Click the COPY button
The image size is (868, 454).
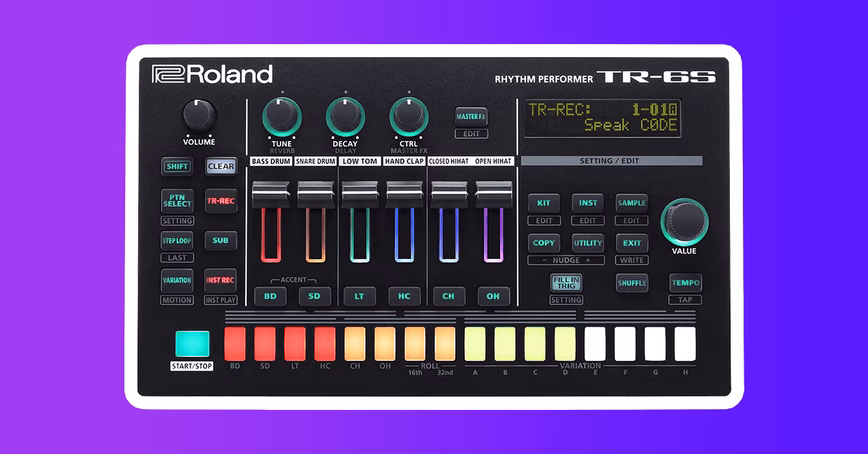544,243
